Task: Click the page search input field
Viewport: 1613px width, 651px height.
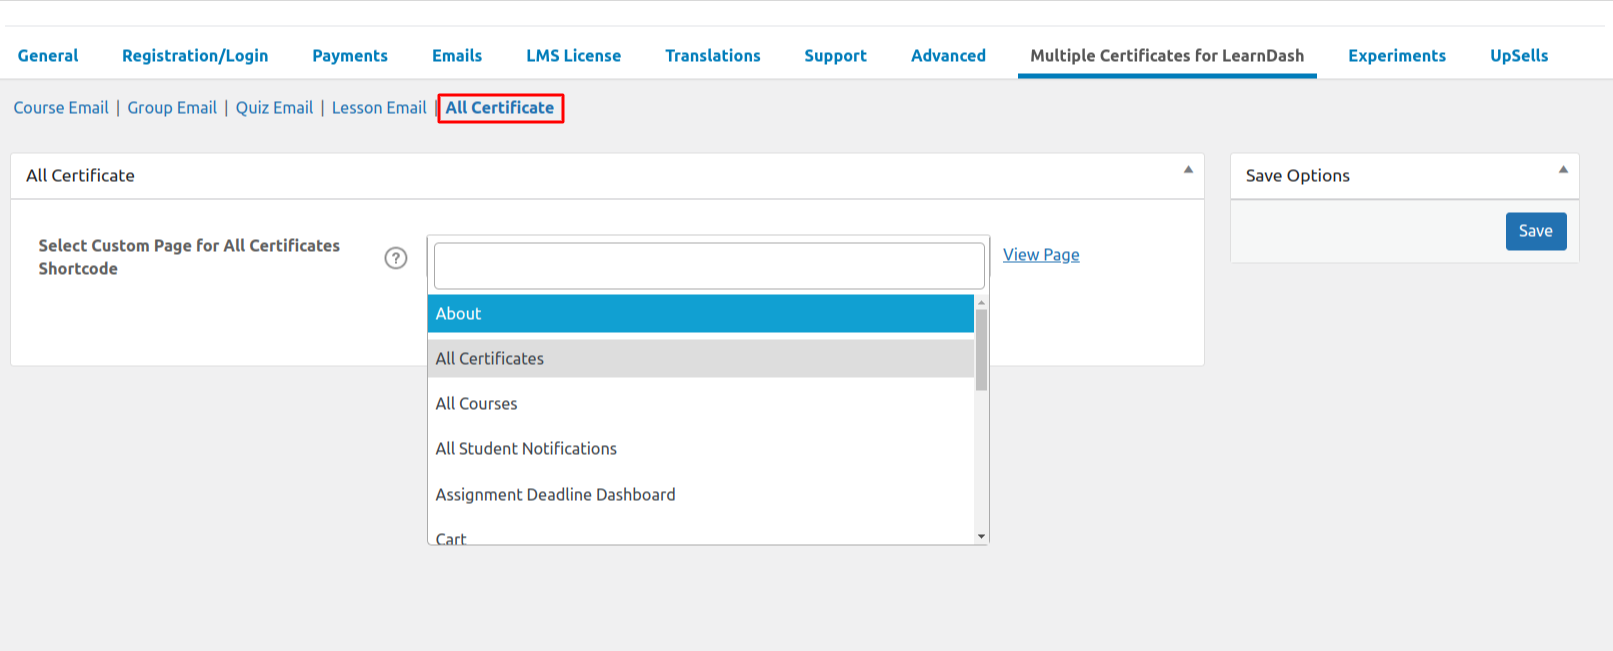Action: [x=708, y=266]
